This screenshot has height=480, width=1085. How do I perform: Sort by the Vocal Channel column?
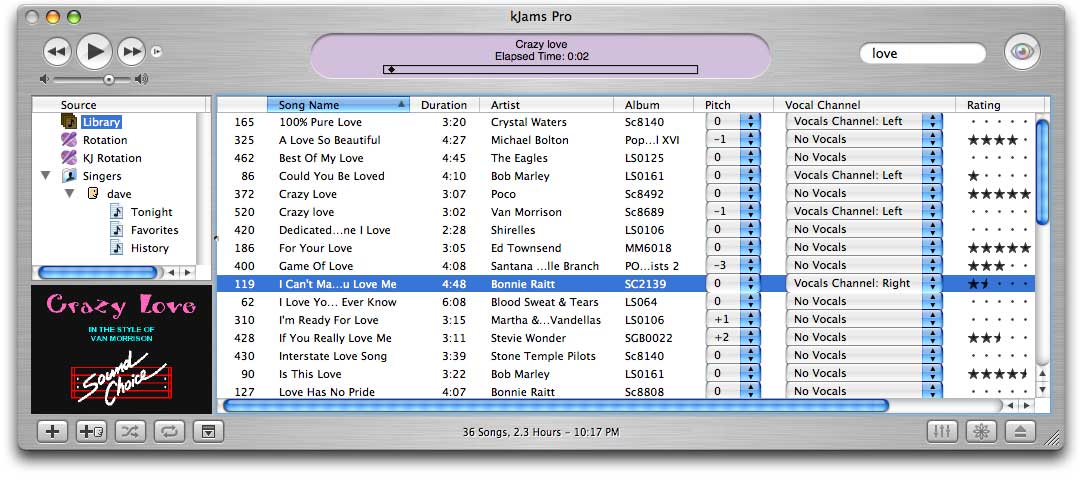pyautogui.click(x=864, y=104)
